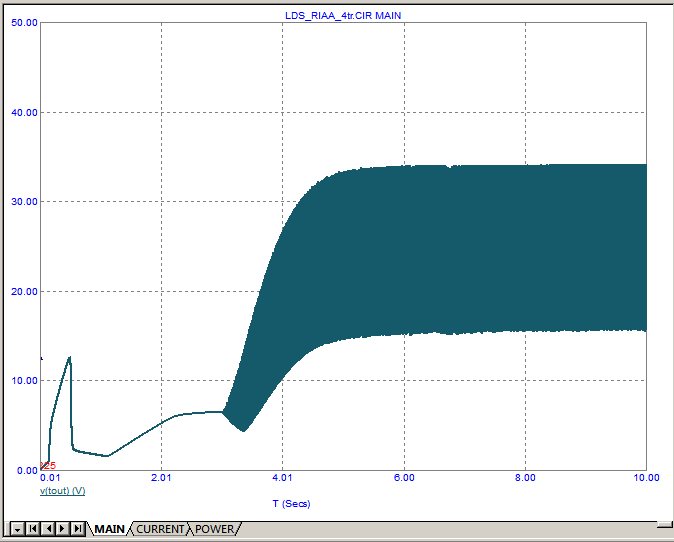Click the 20.00 y-axis value
This screenshot has height=542, width=674.
point(25,291)
